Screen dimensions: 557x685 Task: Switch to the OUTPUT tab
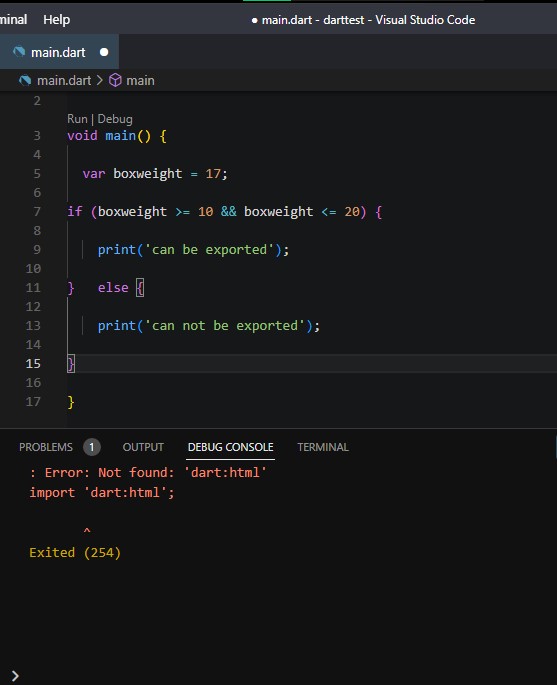coord(143,447)
